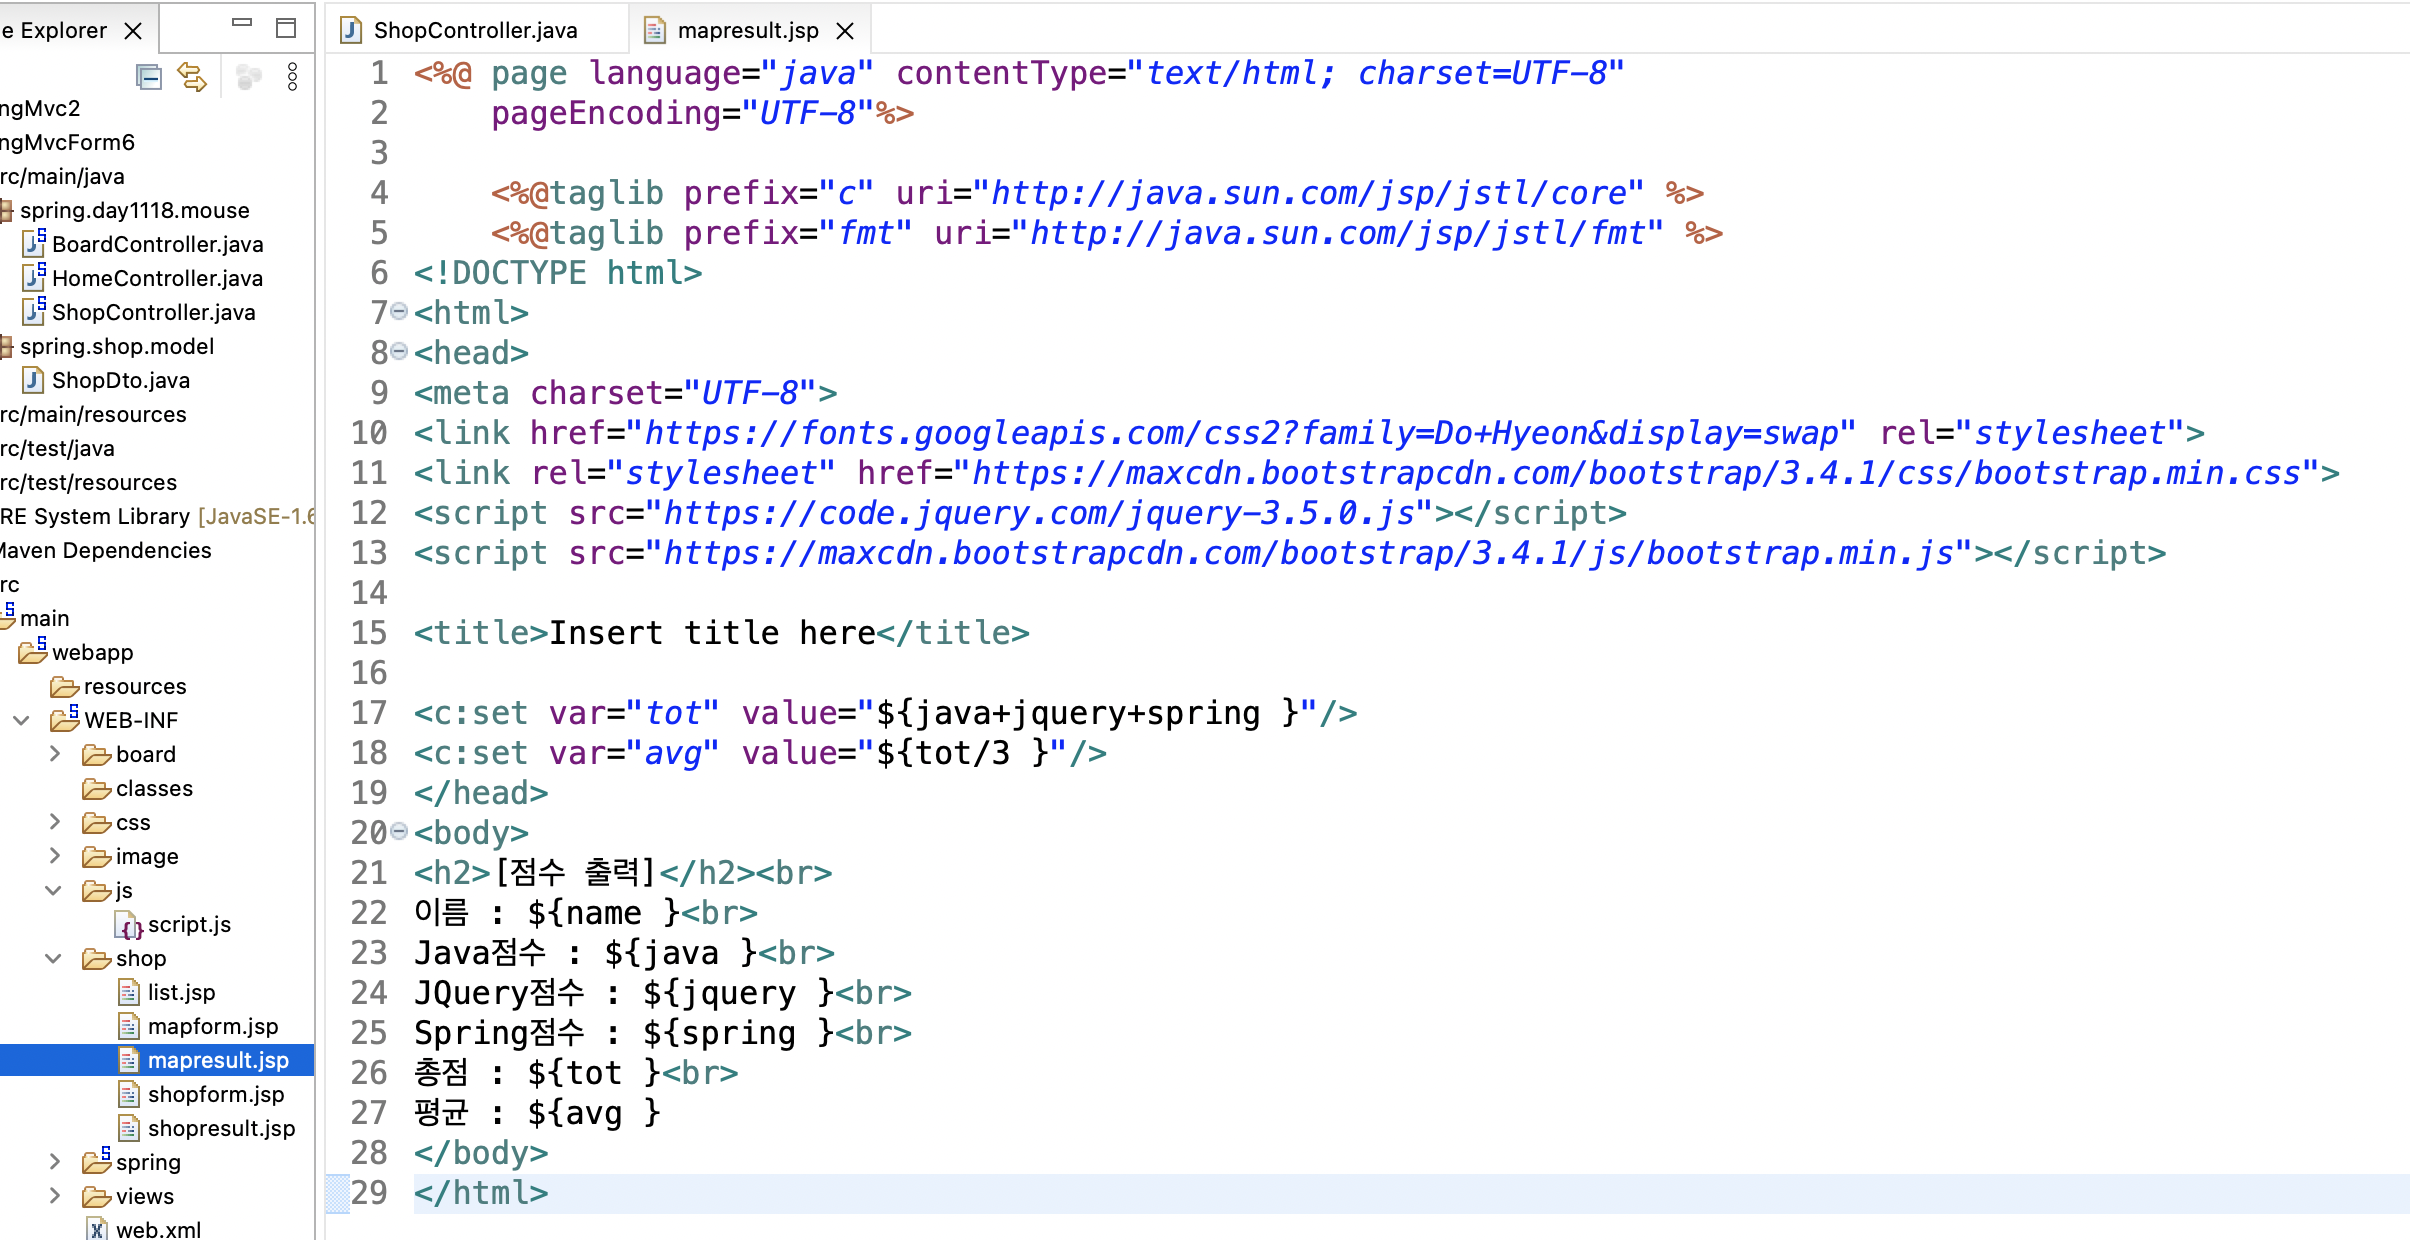Select script.js file icon

coord(129,925)
